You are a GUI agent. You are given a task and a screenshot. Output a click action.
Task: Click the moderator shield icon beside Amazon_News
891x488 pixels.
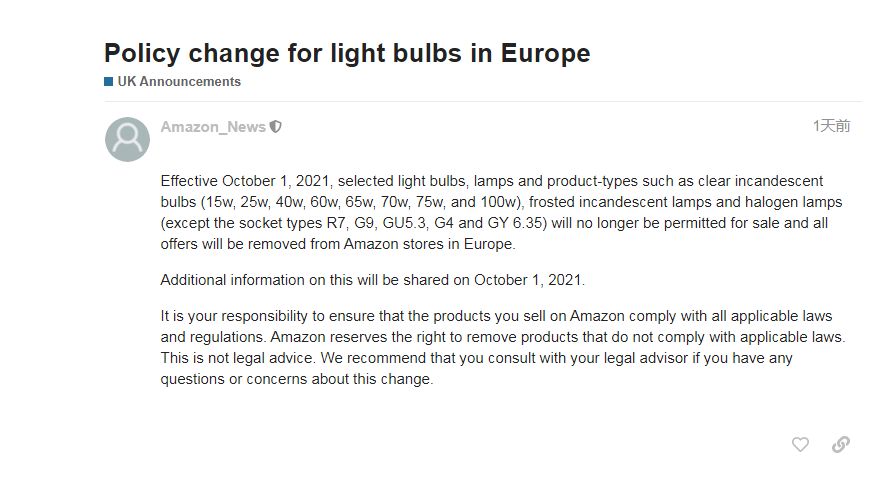point(276,127)
